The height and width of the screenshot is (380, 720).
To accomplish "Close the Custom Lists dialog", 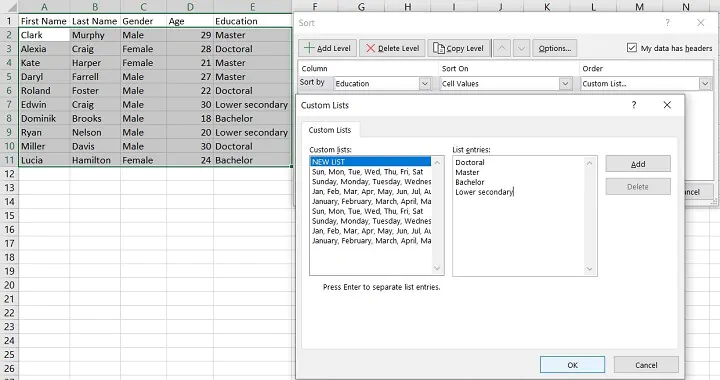I will (667, 105).
